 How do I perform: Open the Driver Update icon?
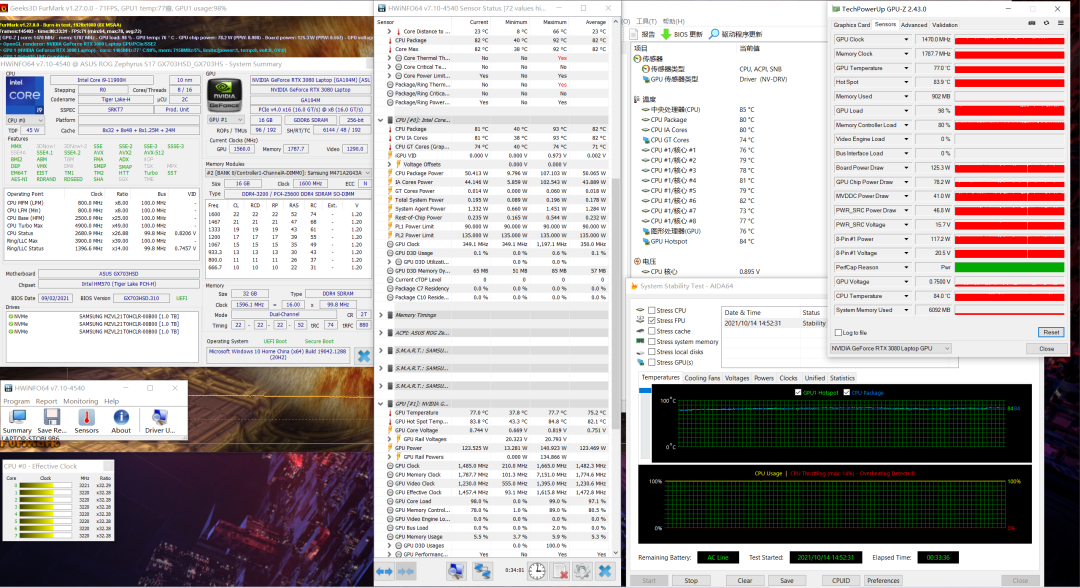[x=159, y=418]
